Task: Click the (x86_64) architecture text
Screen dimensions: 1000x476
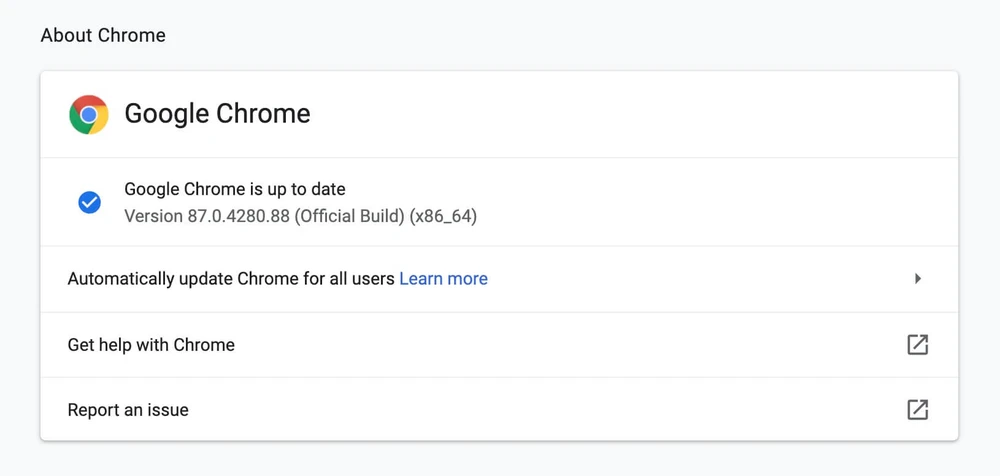Action: (443, 216)
